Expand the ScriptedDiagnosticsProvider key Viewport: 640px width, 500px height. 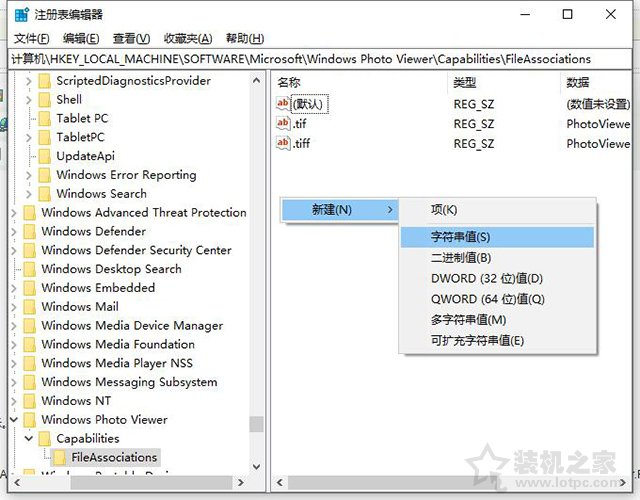29,81
